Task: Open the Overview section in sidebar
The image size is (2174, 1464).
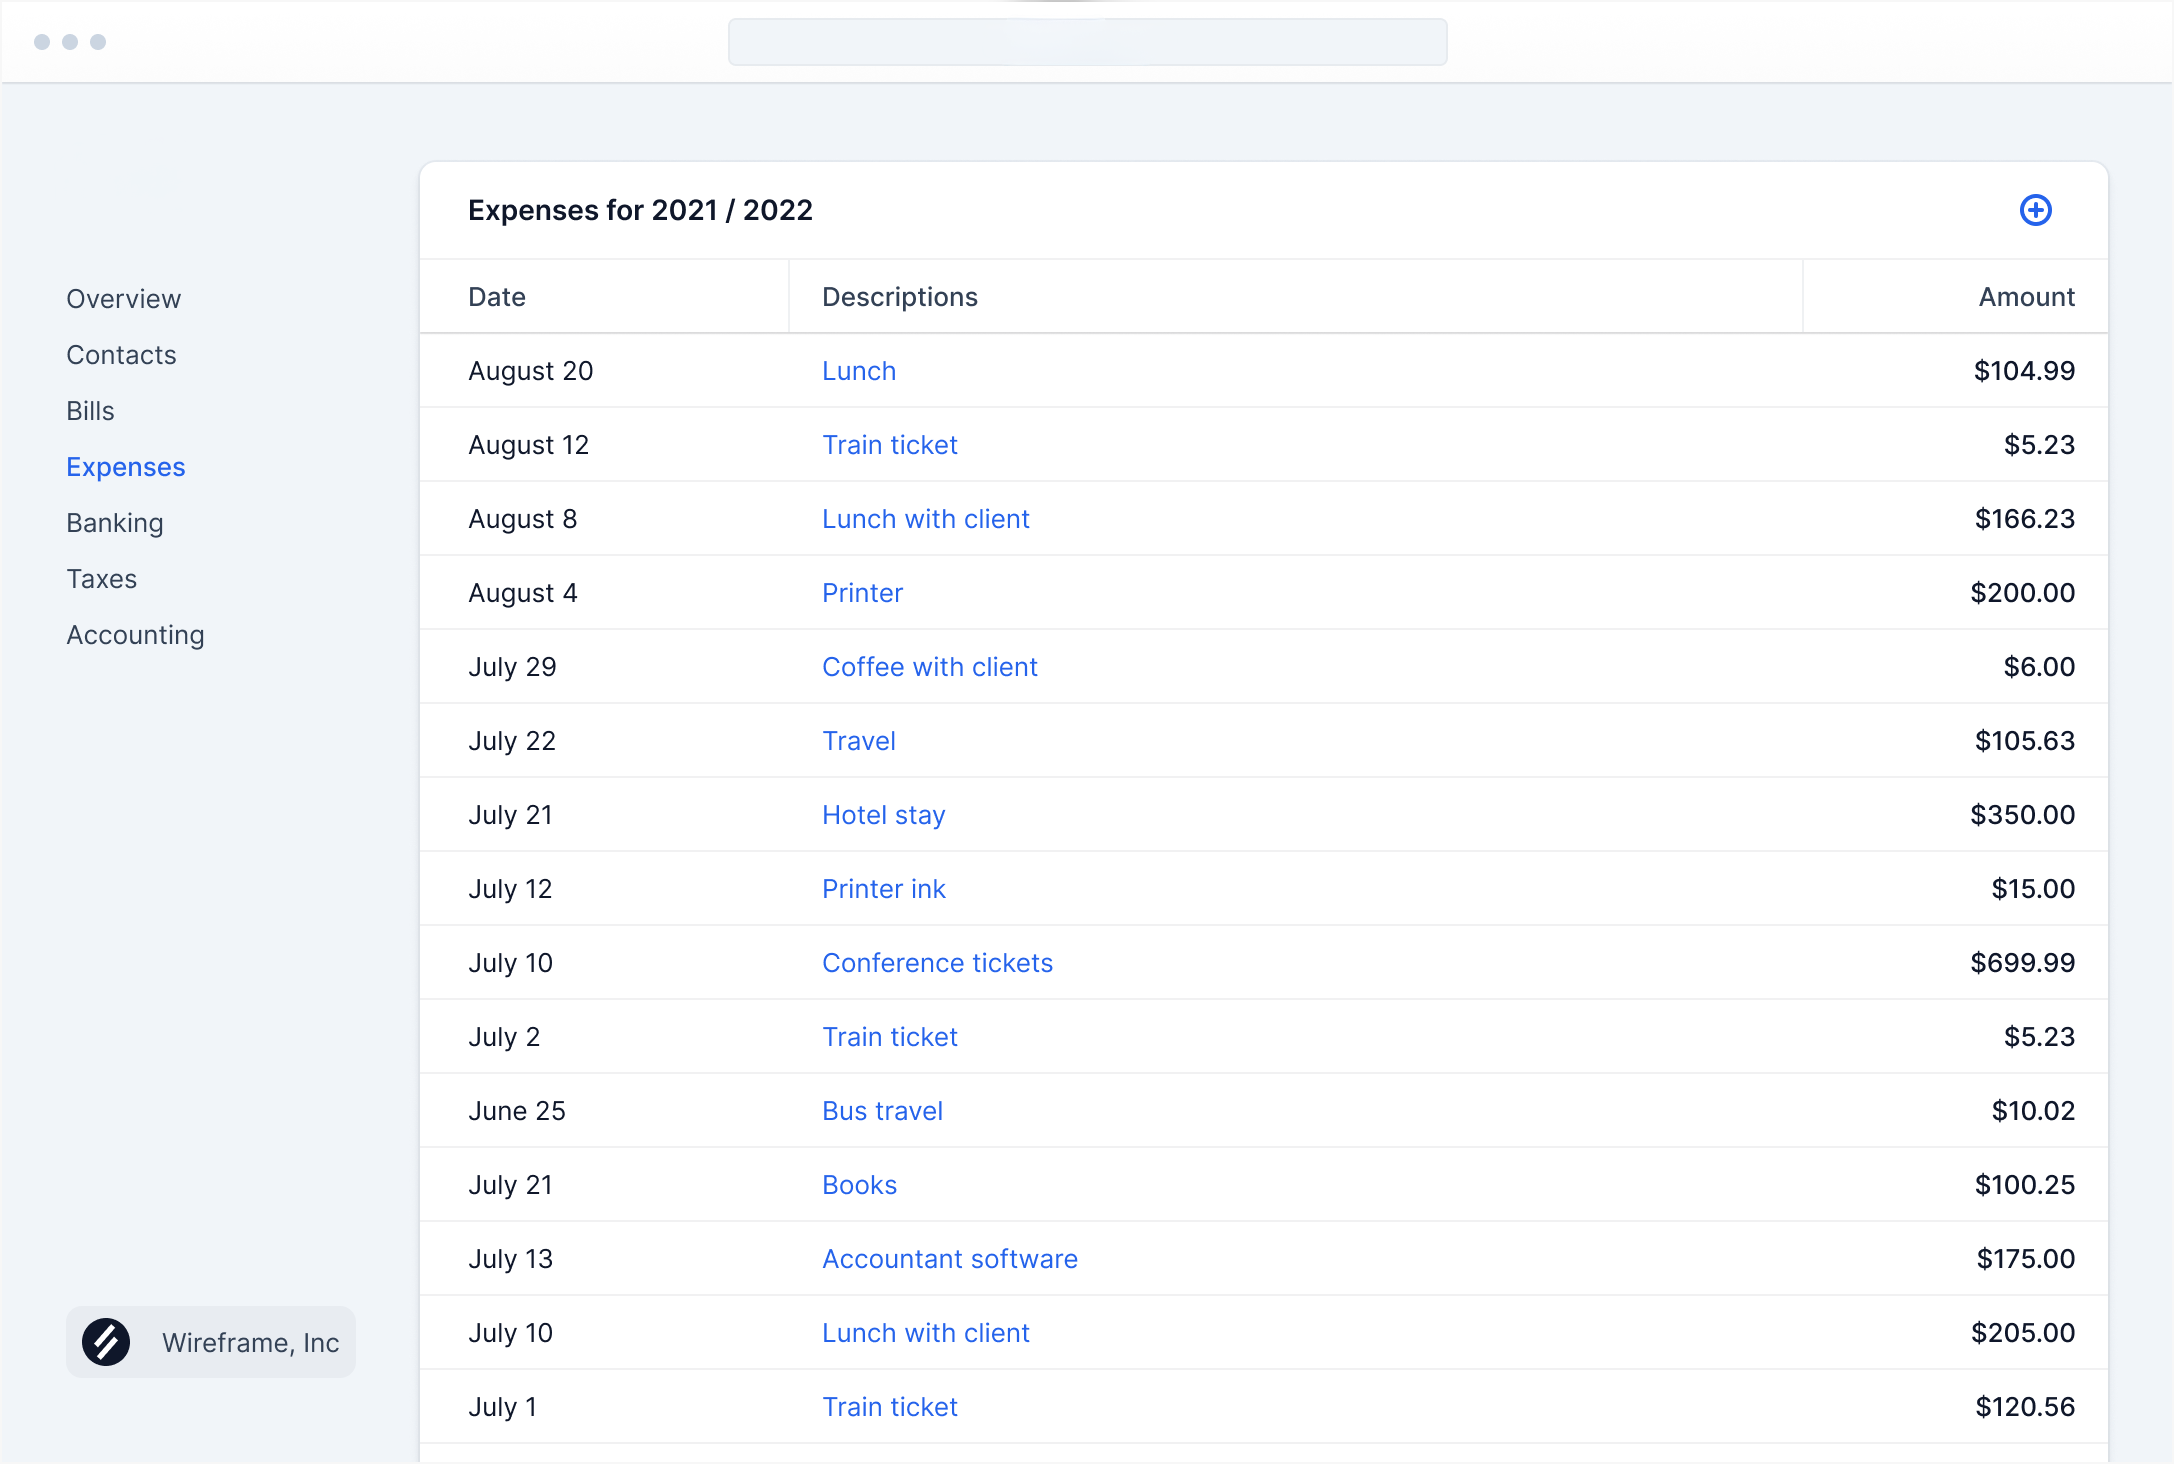Action: pos(123,299)
